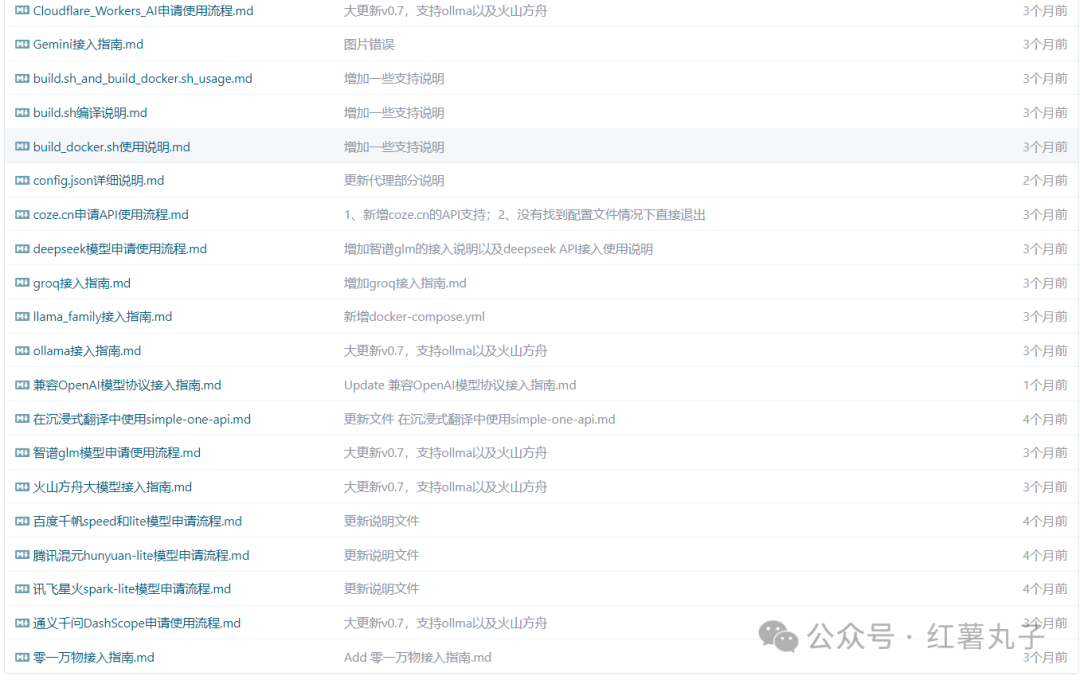Screen dimensions: 1080x680
Task: Open commit message 更新代理部分说明
Action: [x=394, y=181]
